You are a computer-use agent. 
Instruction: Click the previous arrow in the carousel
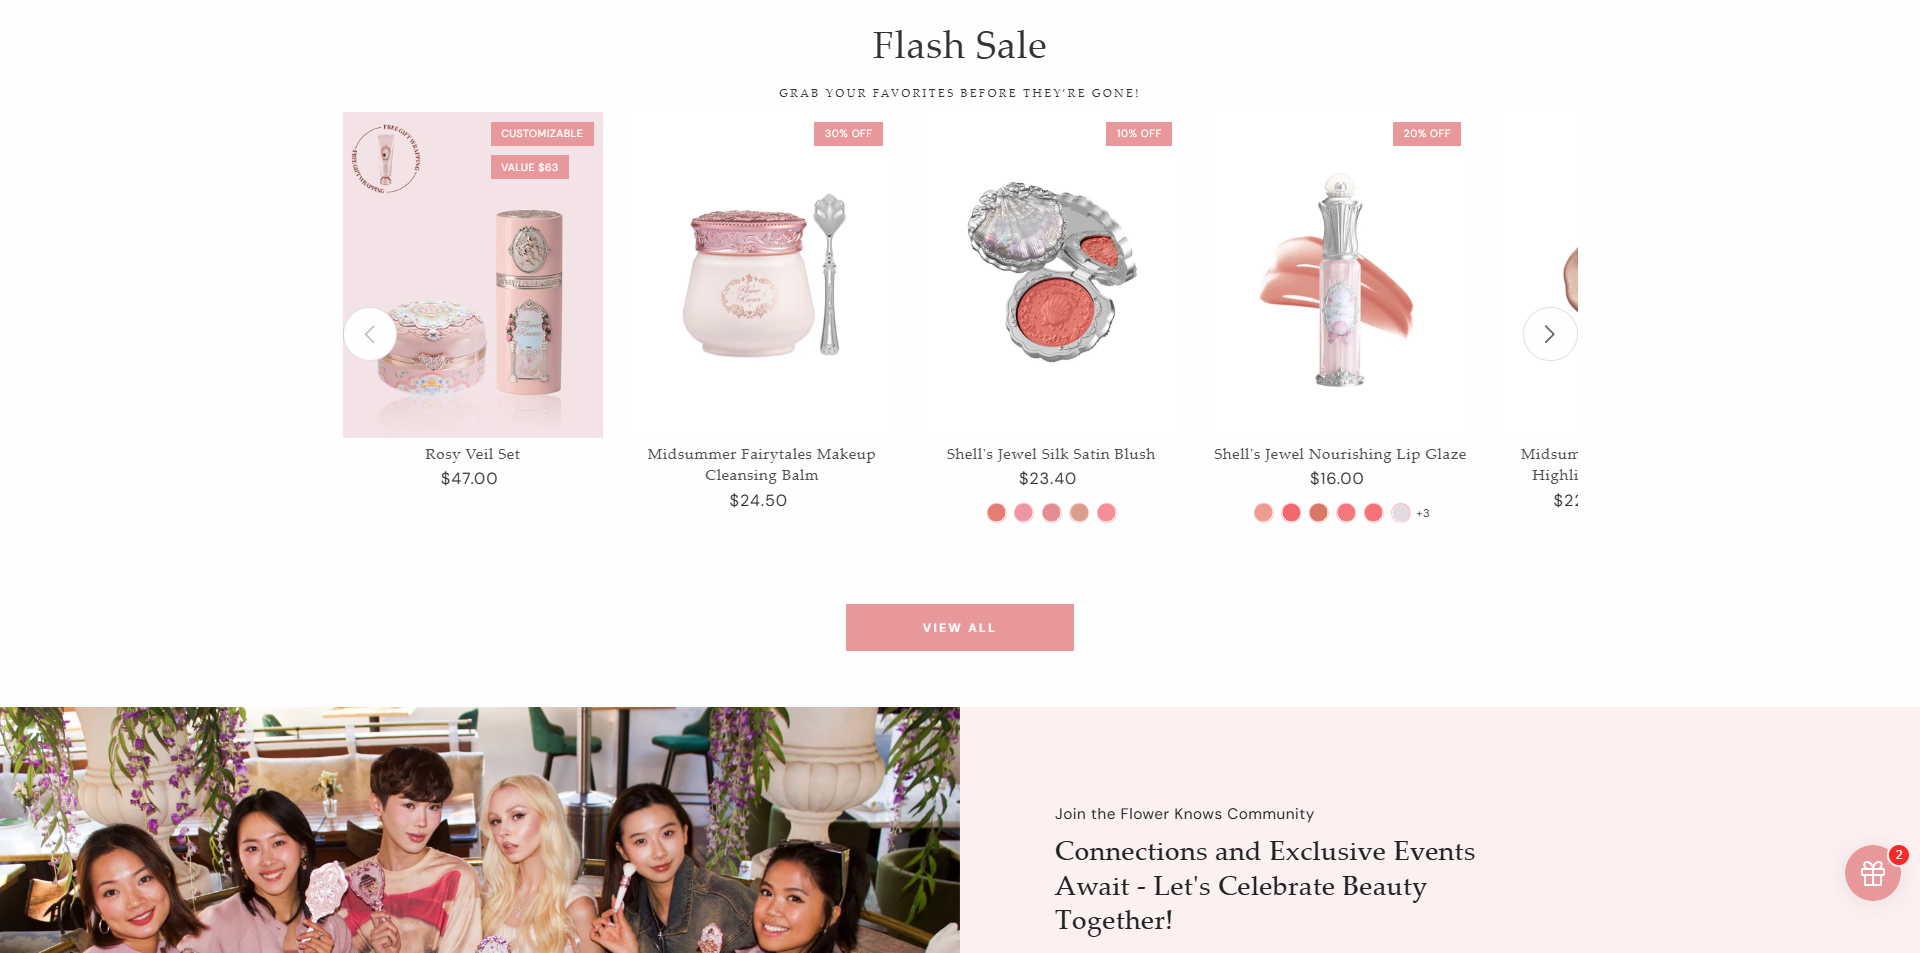(370, 334)
